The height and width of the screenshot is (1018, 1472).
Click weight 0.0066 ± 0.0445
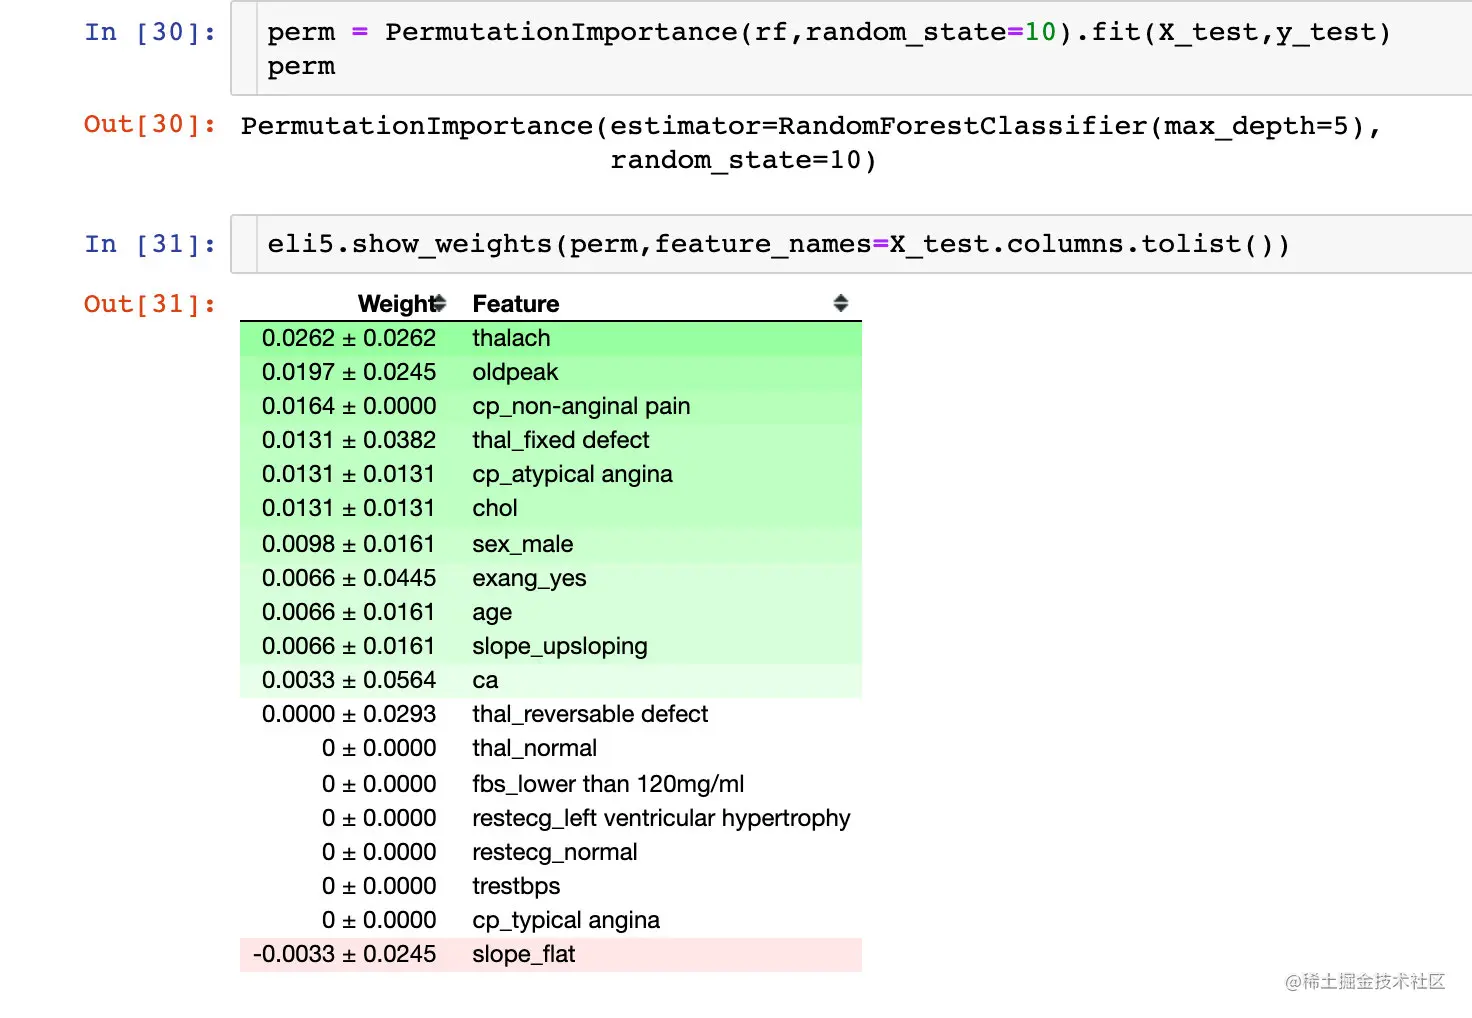[x=349, y=578]
